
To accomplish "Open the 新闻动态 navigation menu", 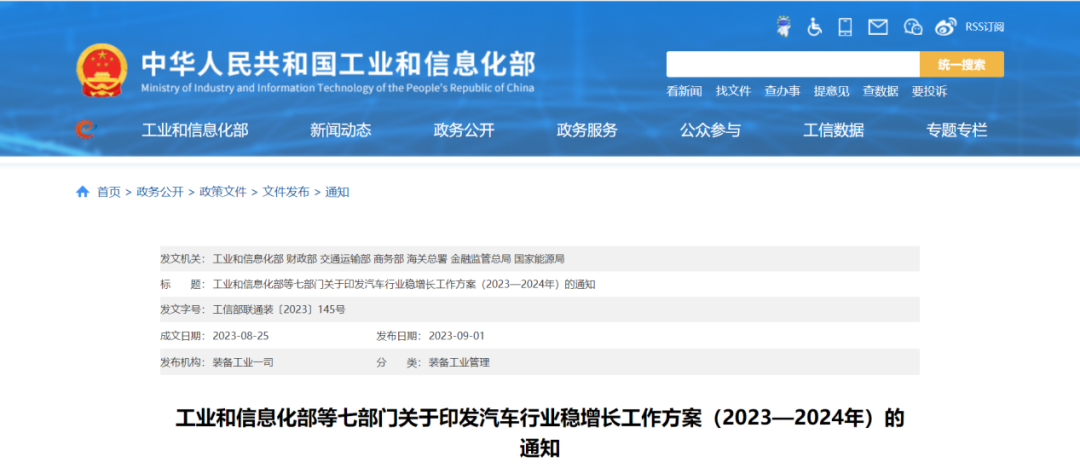I will pos(340,130).
